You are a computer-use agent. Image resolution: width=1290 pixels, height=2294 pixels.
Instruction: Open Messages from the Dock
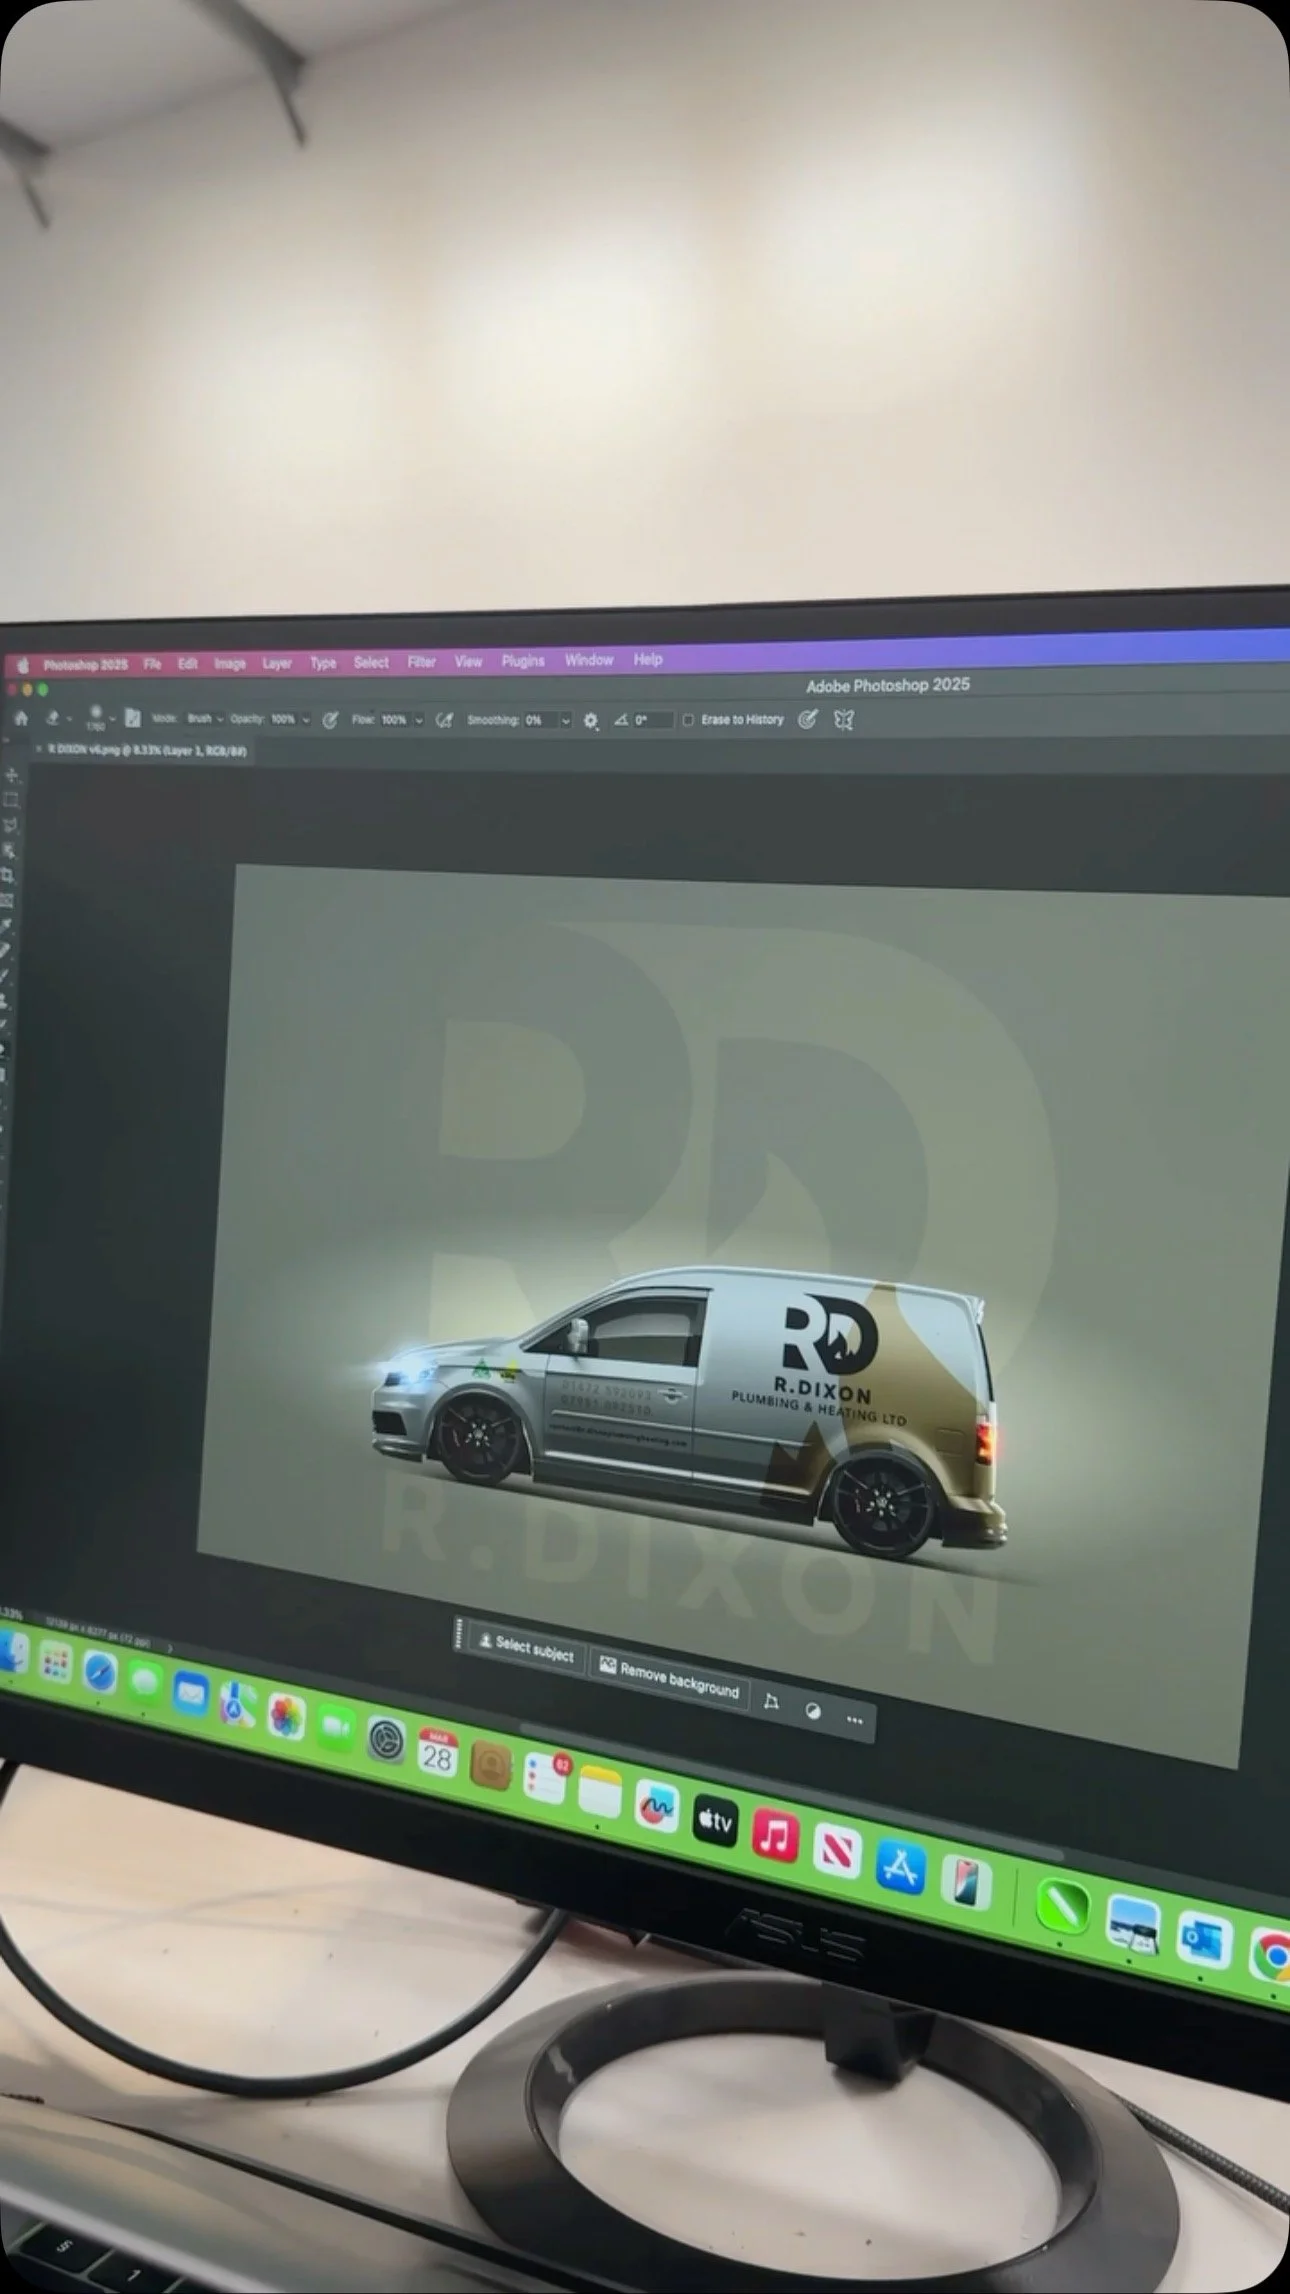[x=145, y=1683]
